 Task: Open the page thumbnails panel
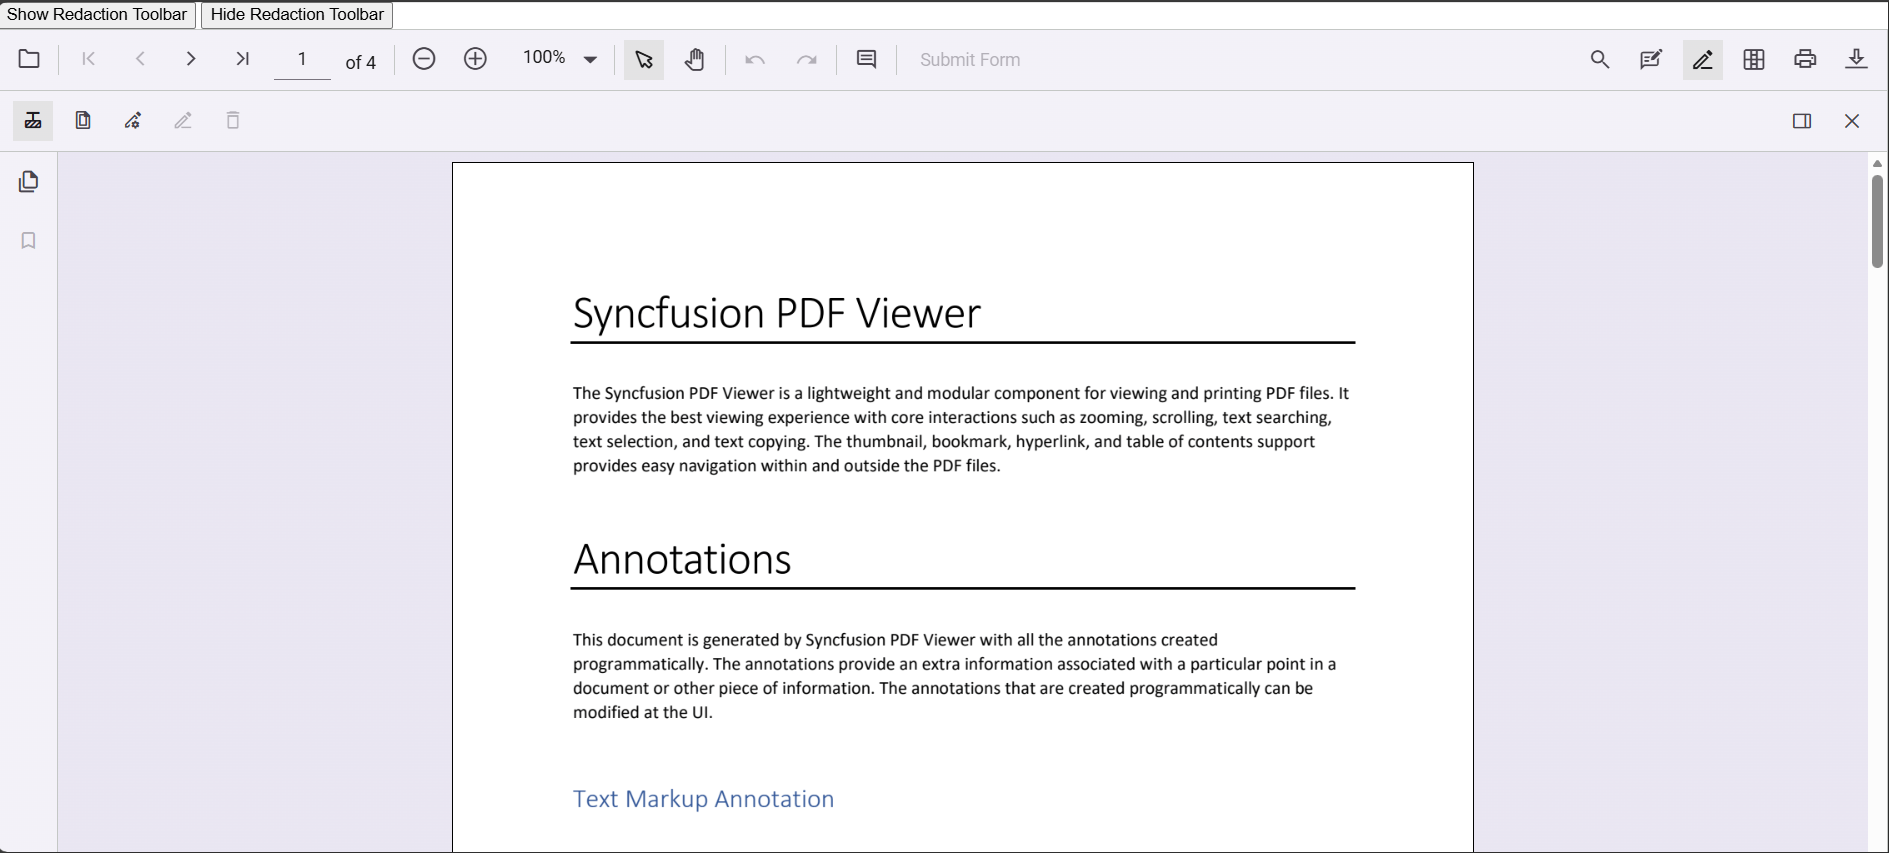(x=29, y=182)
